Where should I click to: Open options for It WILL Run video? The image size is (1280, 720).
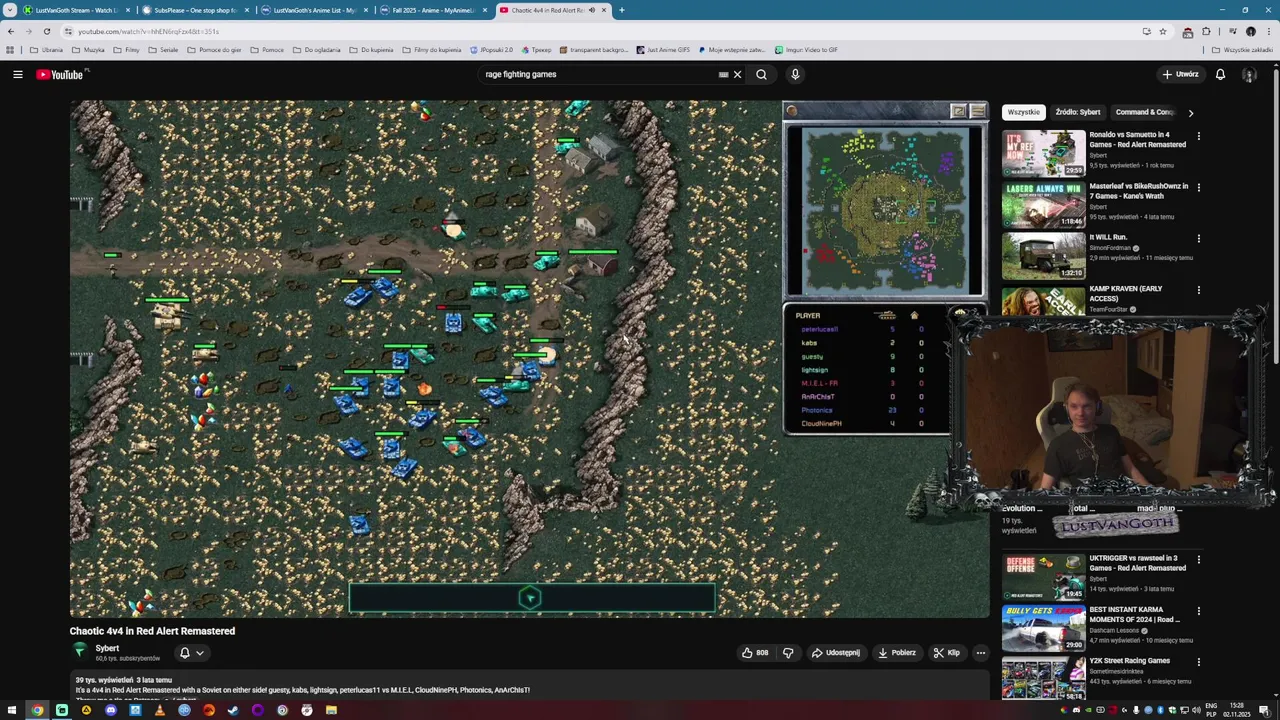tap(1198, 239)
